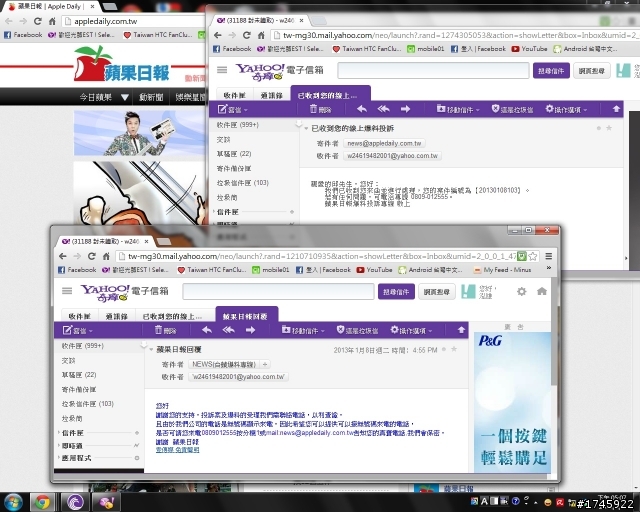
Task: Star the 已收到您的線上爆料投訴 message in back window
Action: pos(609,128)
